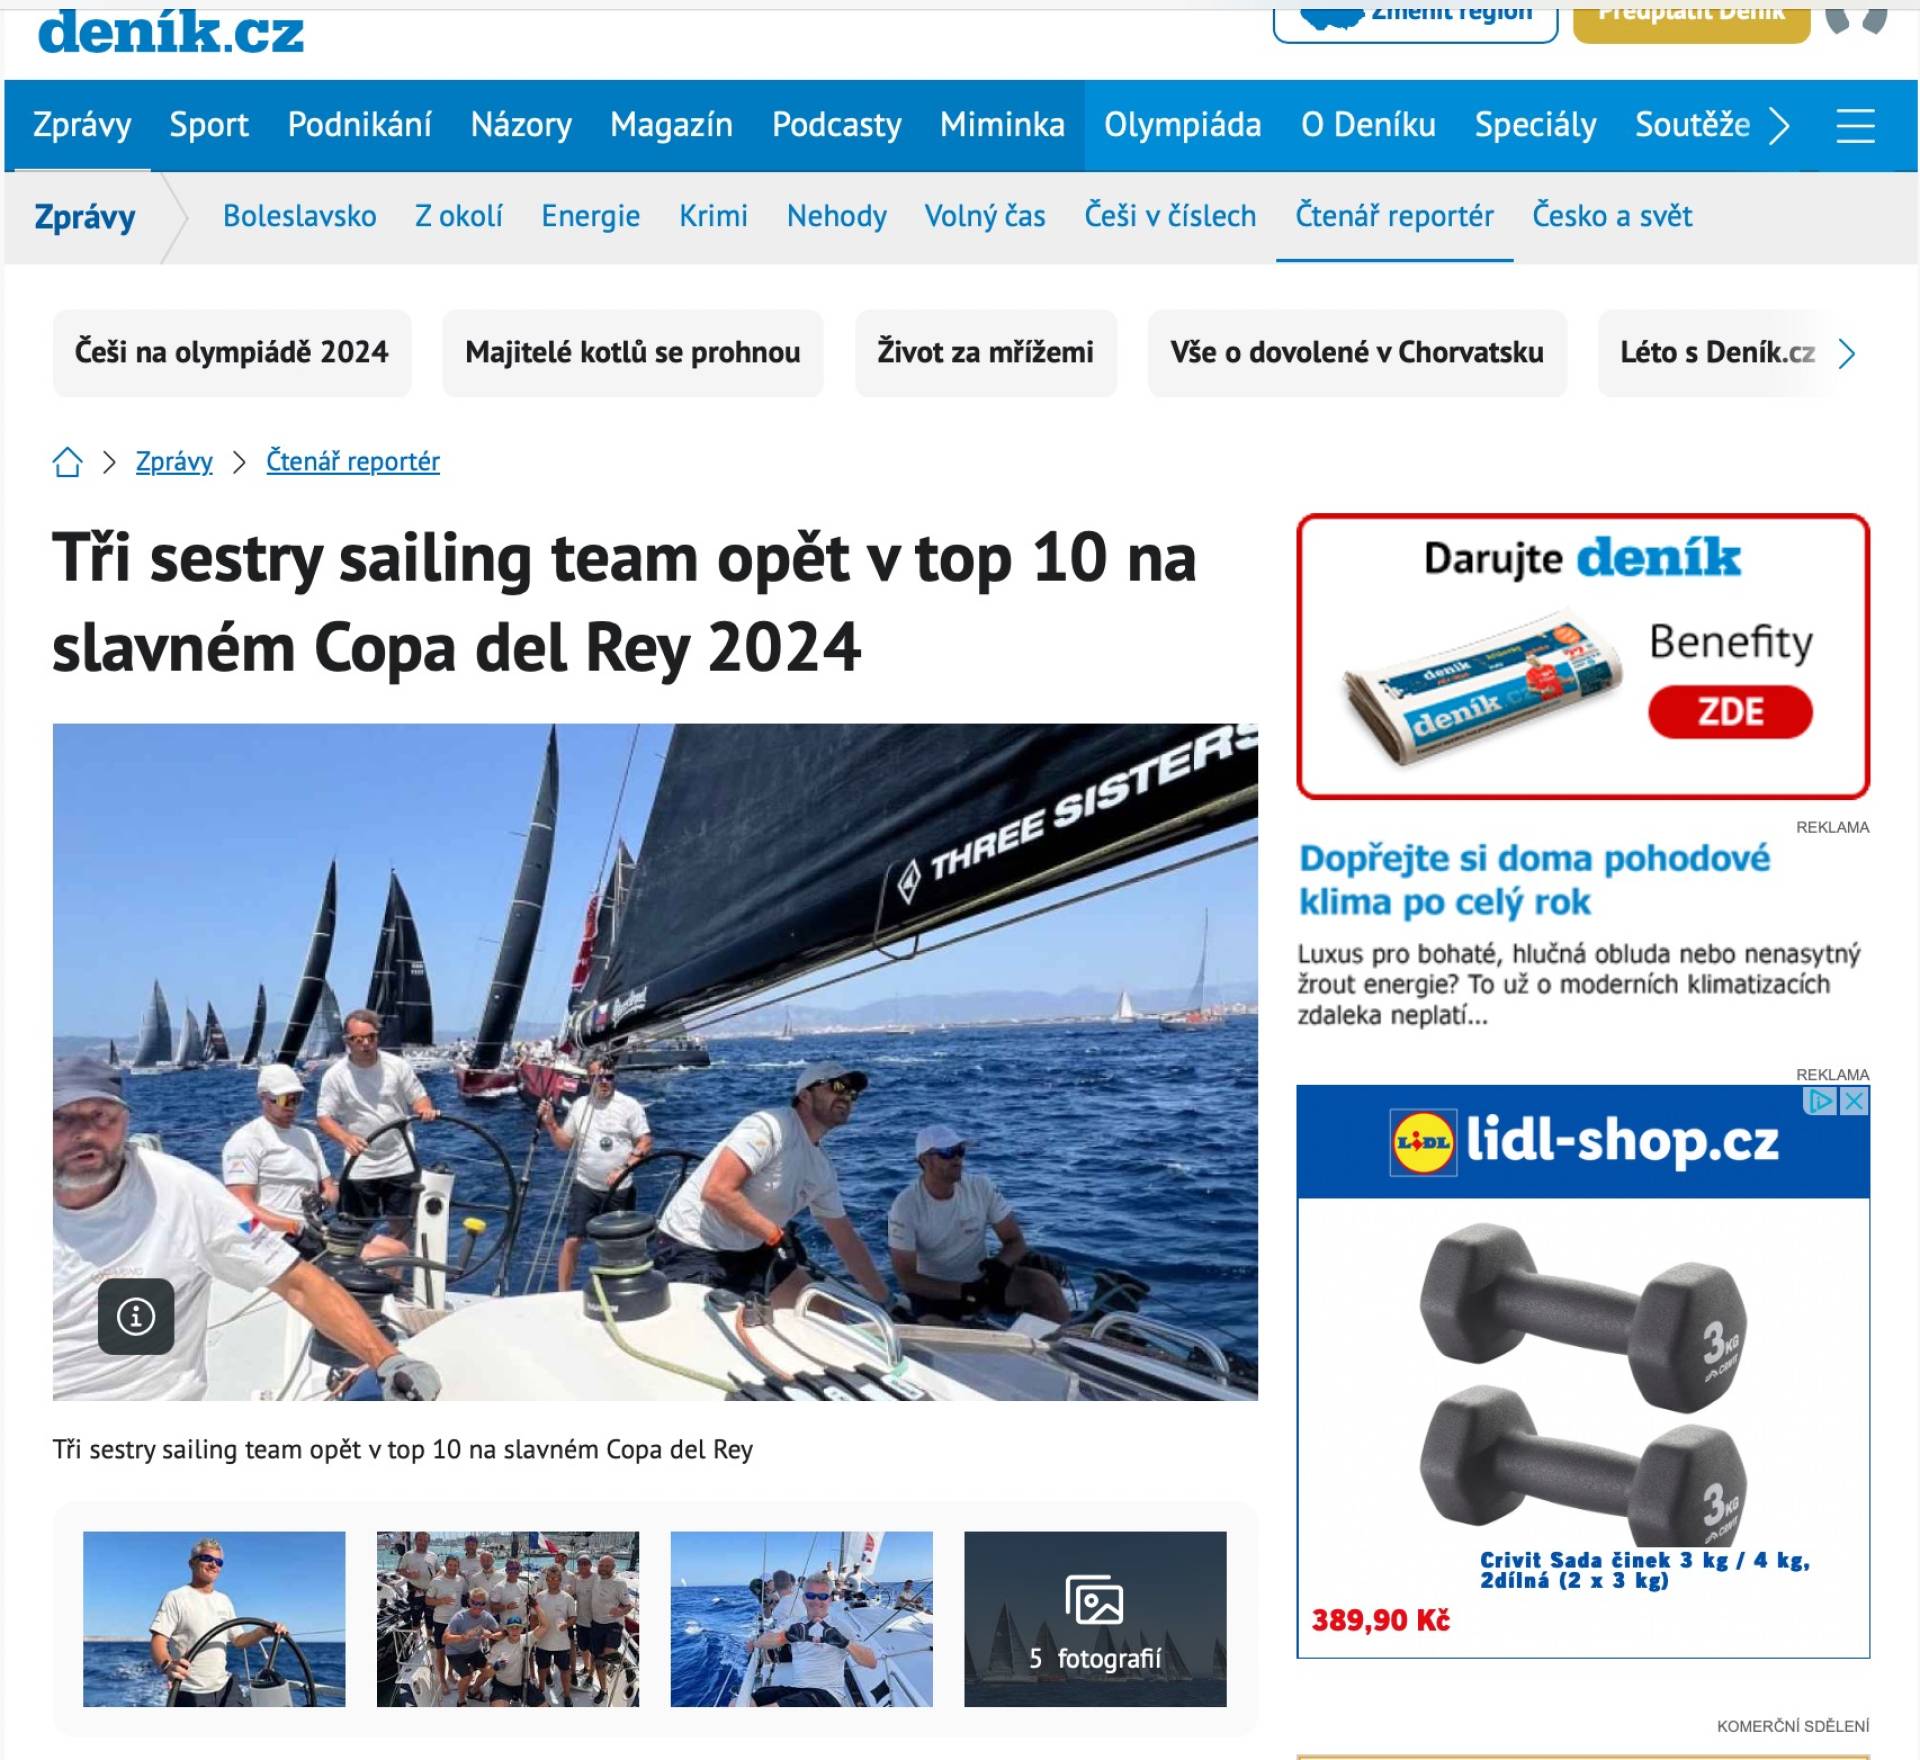Select the Olympiáda menu item
This screenshot has width=1920, height=1760.
click(x=1182, y=125)
